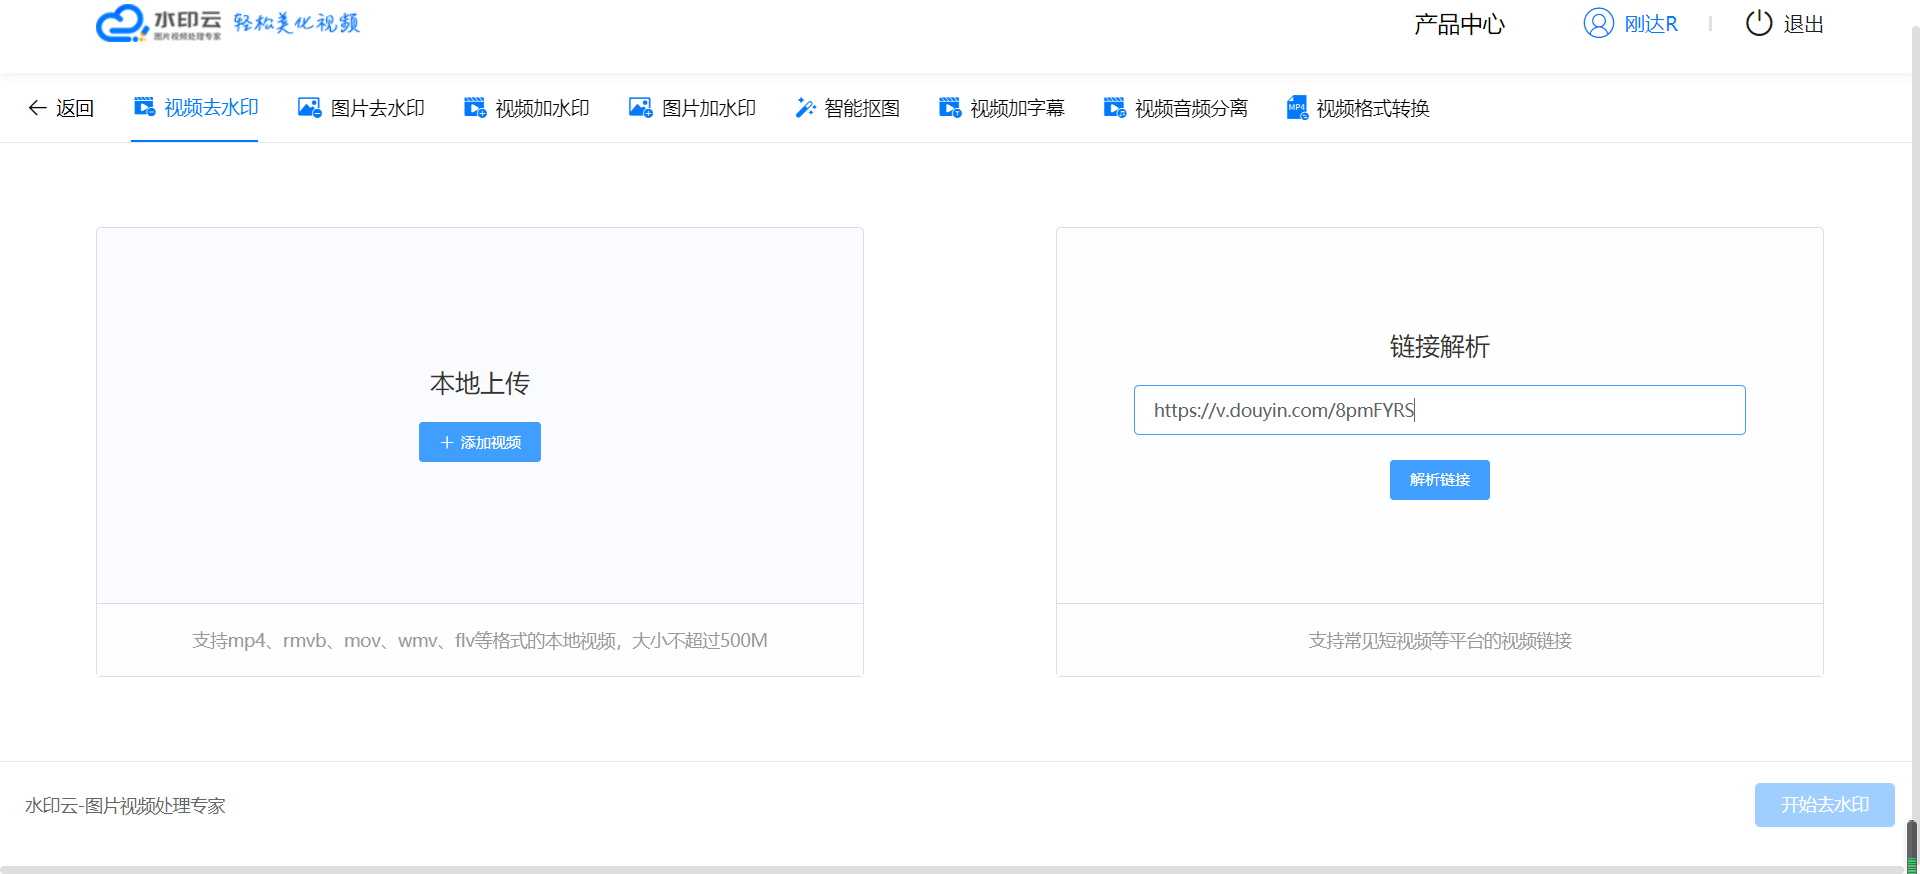
Task: Open the 产品中心 menu
Action: (x=1459, y=25)
